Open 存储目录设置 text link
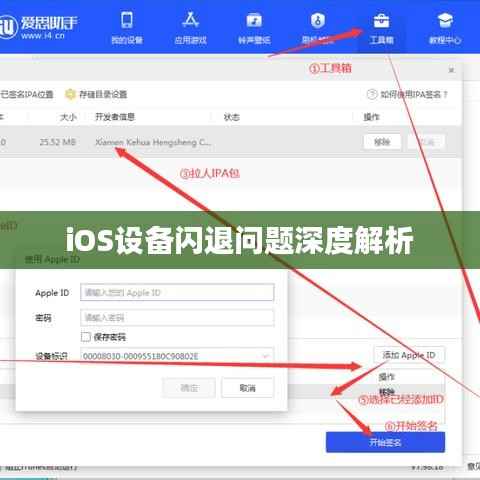 (x=103, y=94)
